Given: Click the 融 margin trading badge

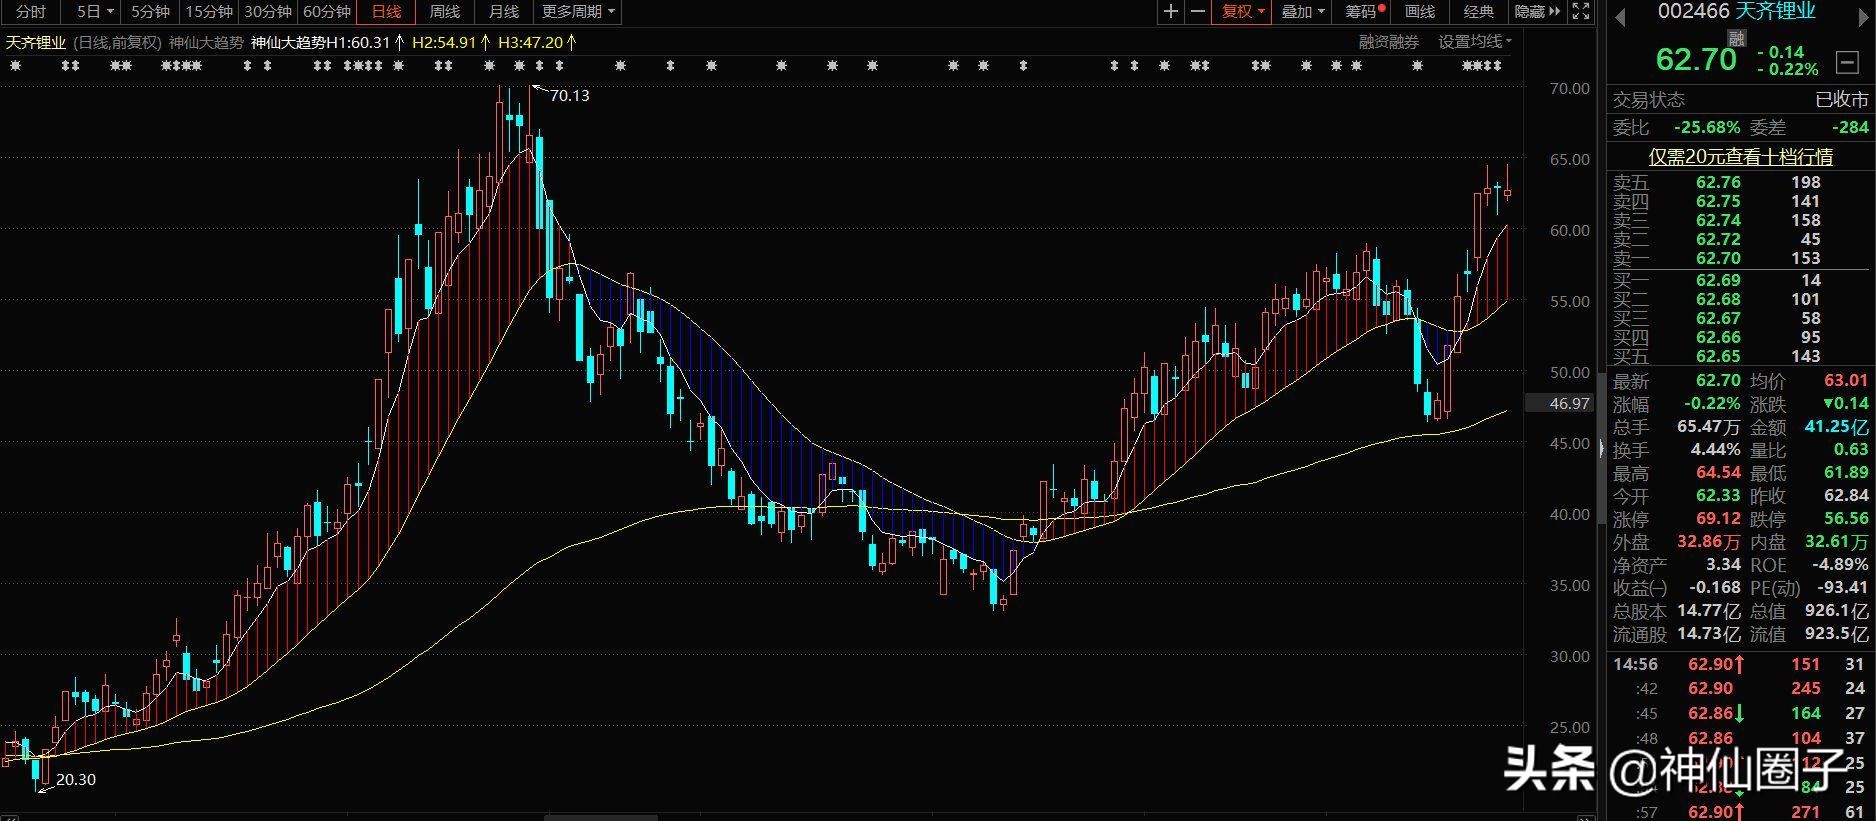Looking at the screenshot, I should click(x=1737, y=38).
